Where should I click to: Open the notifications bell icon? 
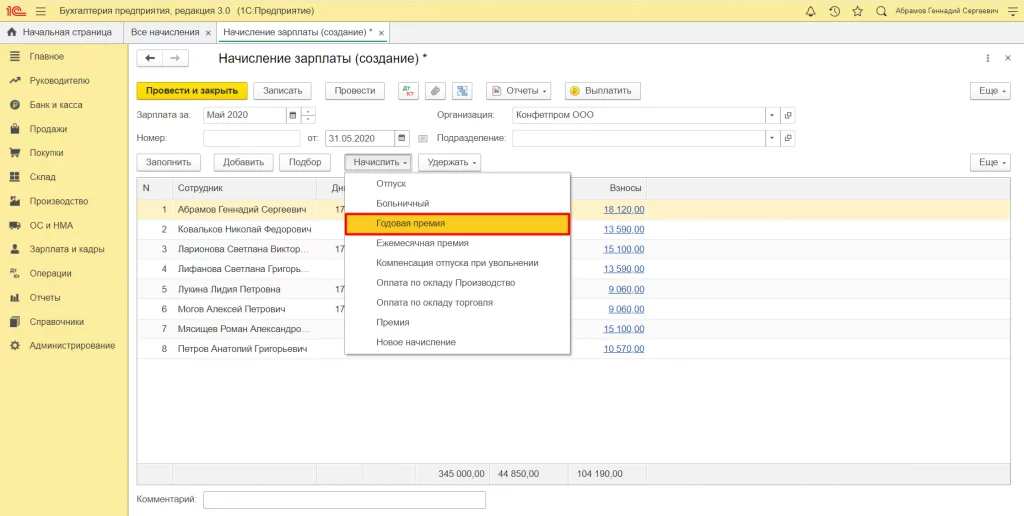(810, 11)
